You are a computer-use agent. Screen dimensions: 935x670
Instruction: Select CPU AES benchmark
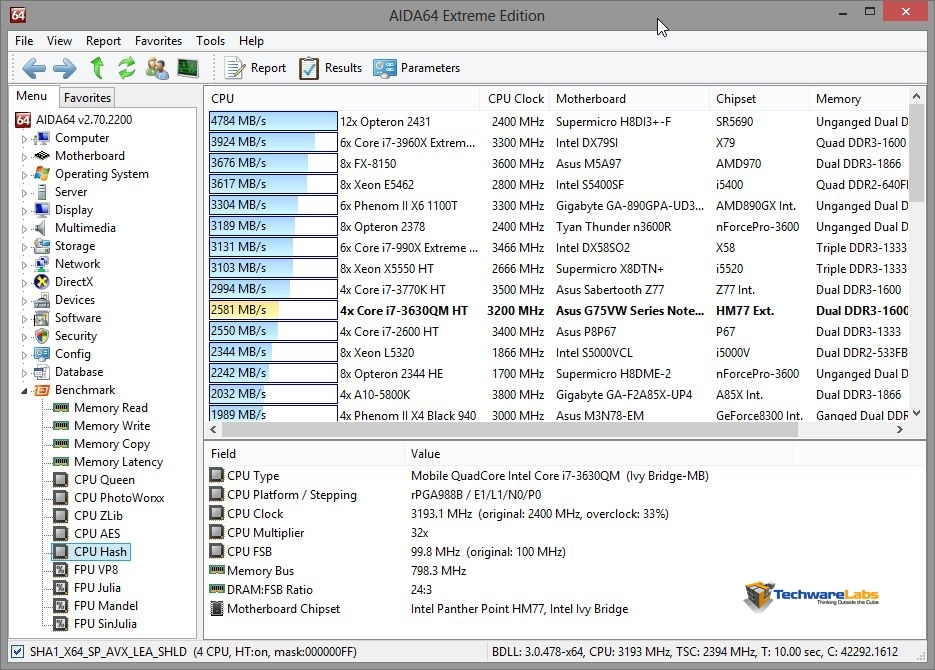97,533
